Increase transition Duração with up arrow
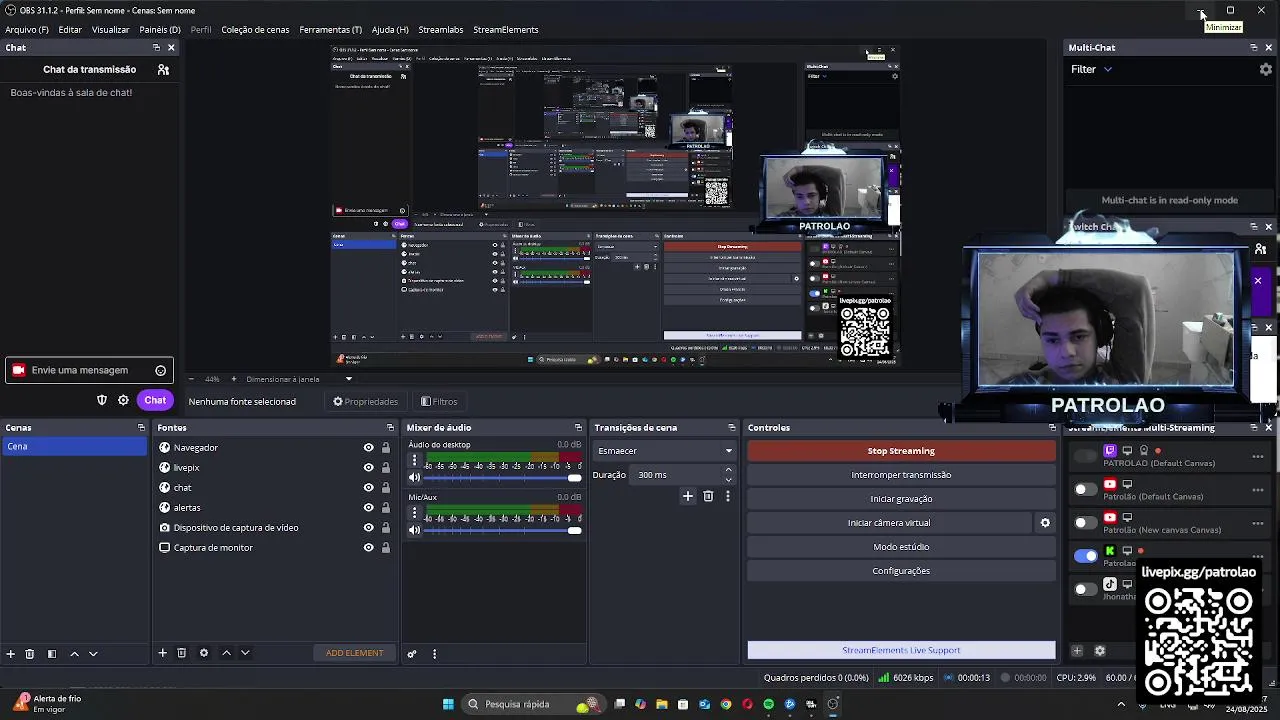Screen dimensions: 1280x720 728,470
